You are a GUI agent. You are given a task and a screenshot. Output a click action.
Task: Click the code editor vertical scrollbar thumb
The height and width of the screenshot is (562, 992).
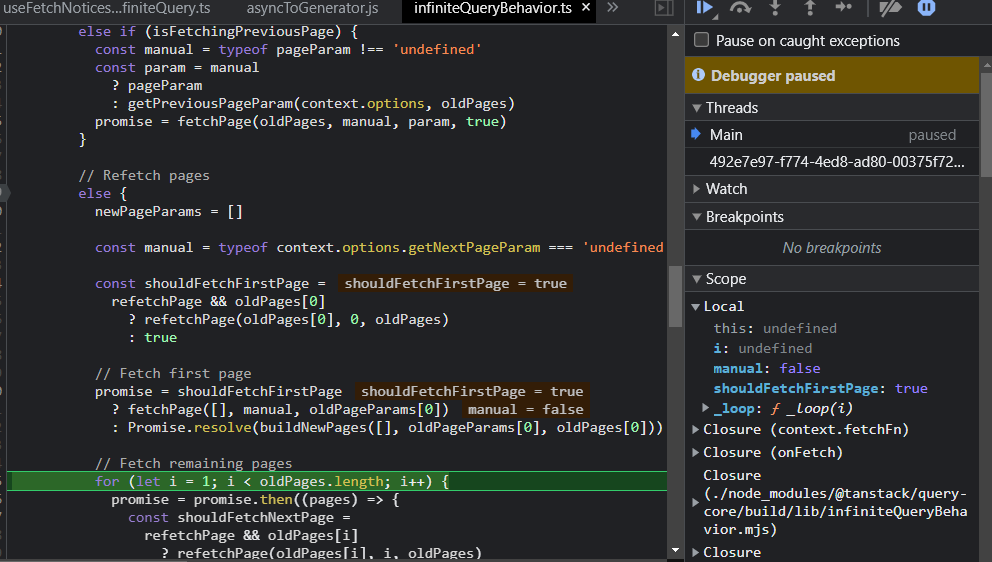[675, 296]
